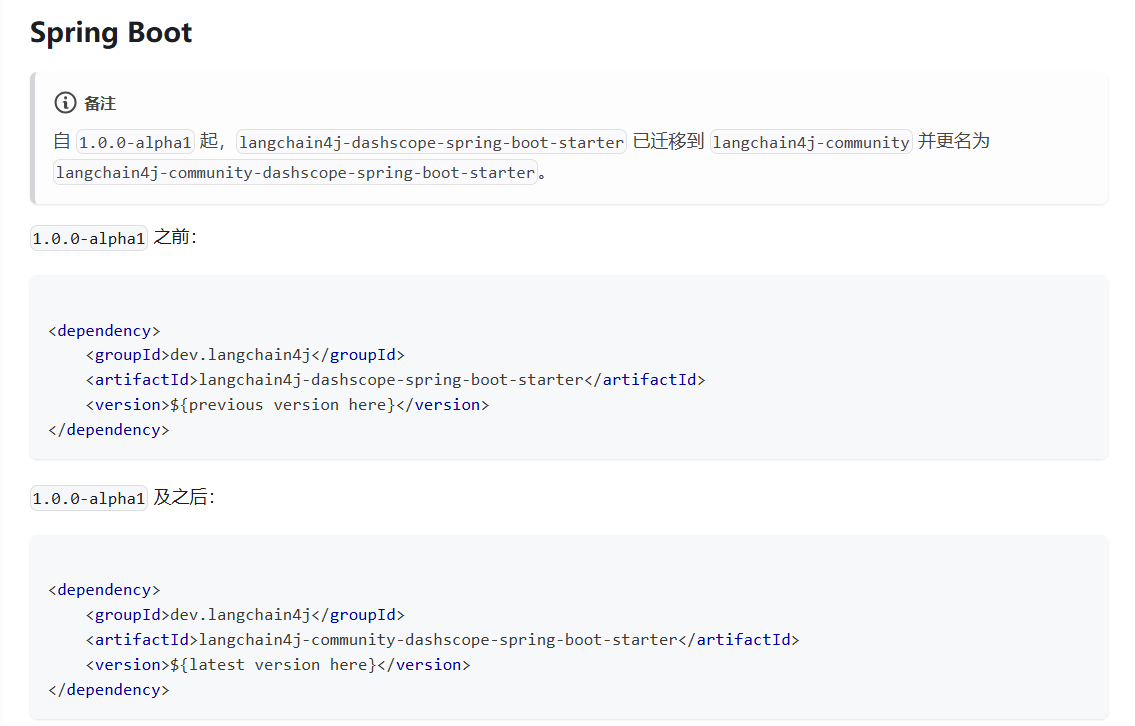
Task: Click the 已迁移到 text in the note
Action: pyautogui.click(x=668, y=142)
